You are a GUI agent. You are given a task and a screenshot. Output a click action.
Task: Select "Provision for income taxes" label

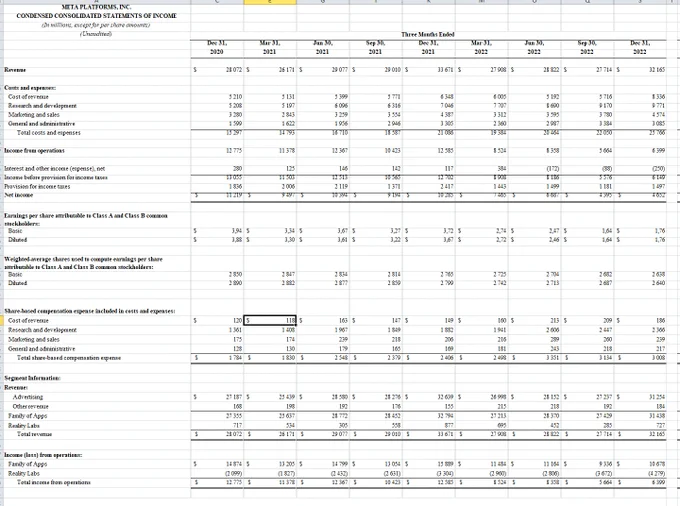coord(37,186)
